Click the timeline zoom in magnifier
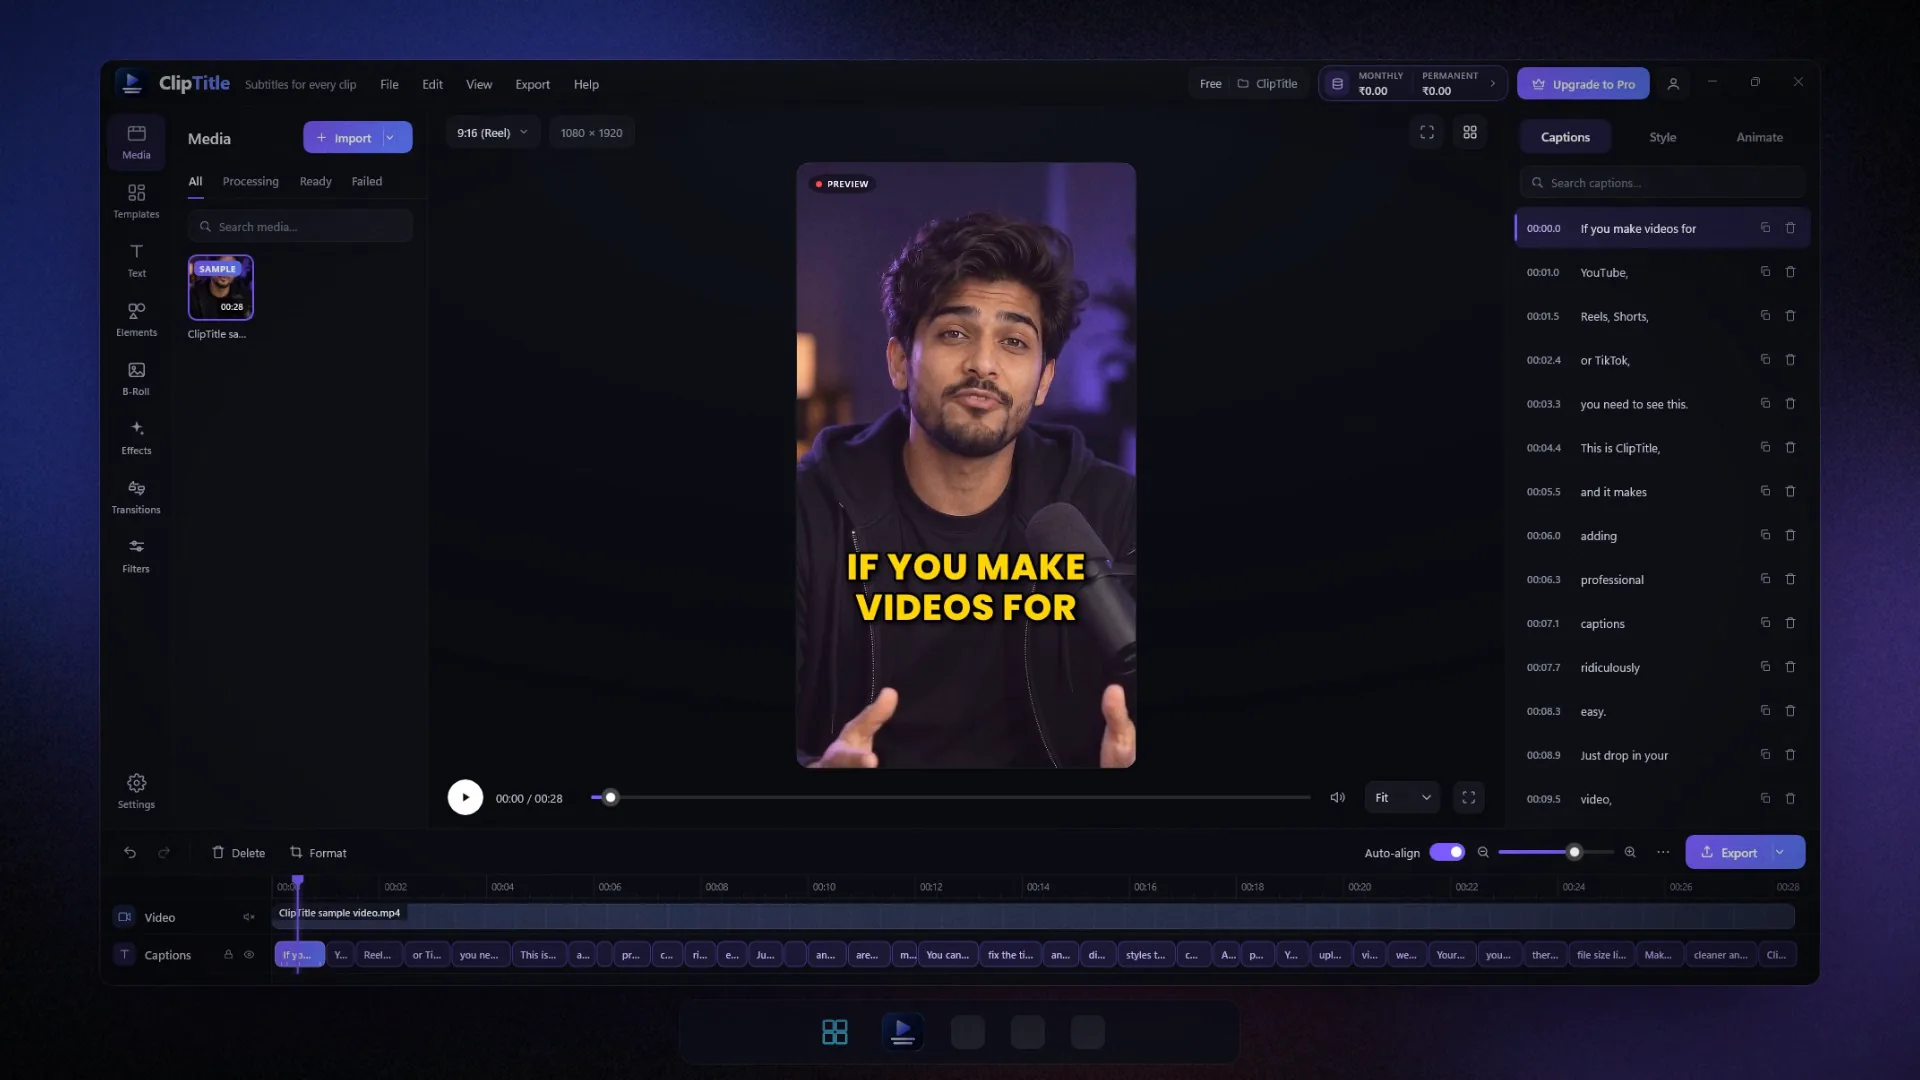Viewport: 1920px width, 1080px height. click(1630, 852)
